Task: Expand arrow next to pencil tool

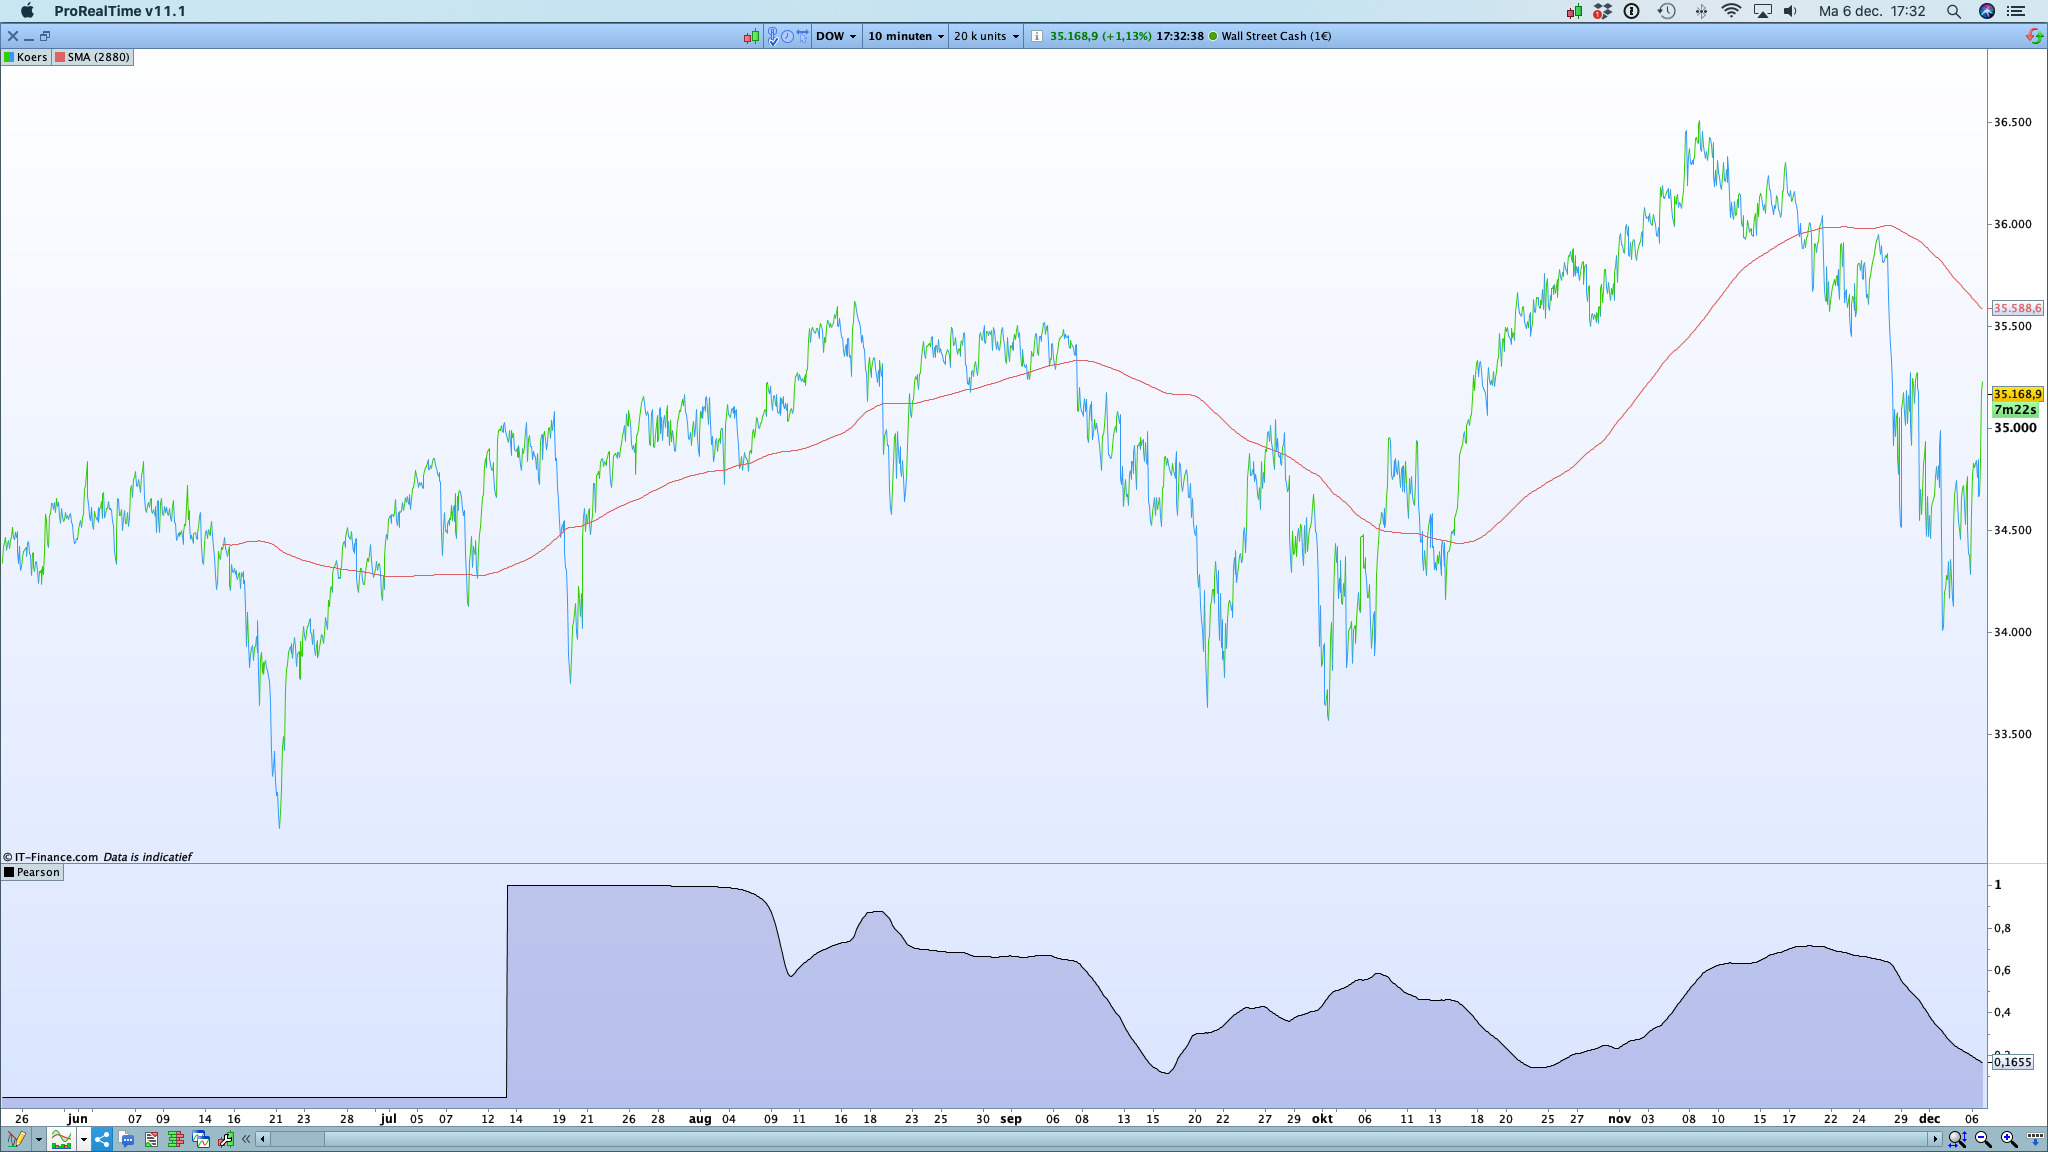Action: click(38, 1139)
